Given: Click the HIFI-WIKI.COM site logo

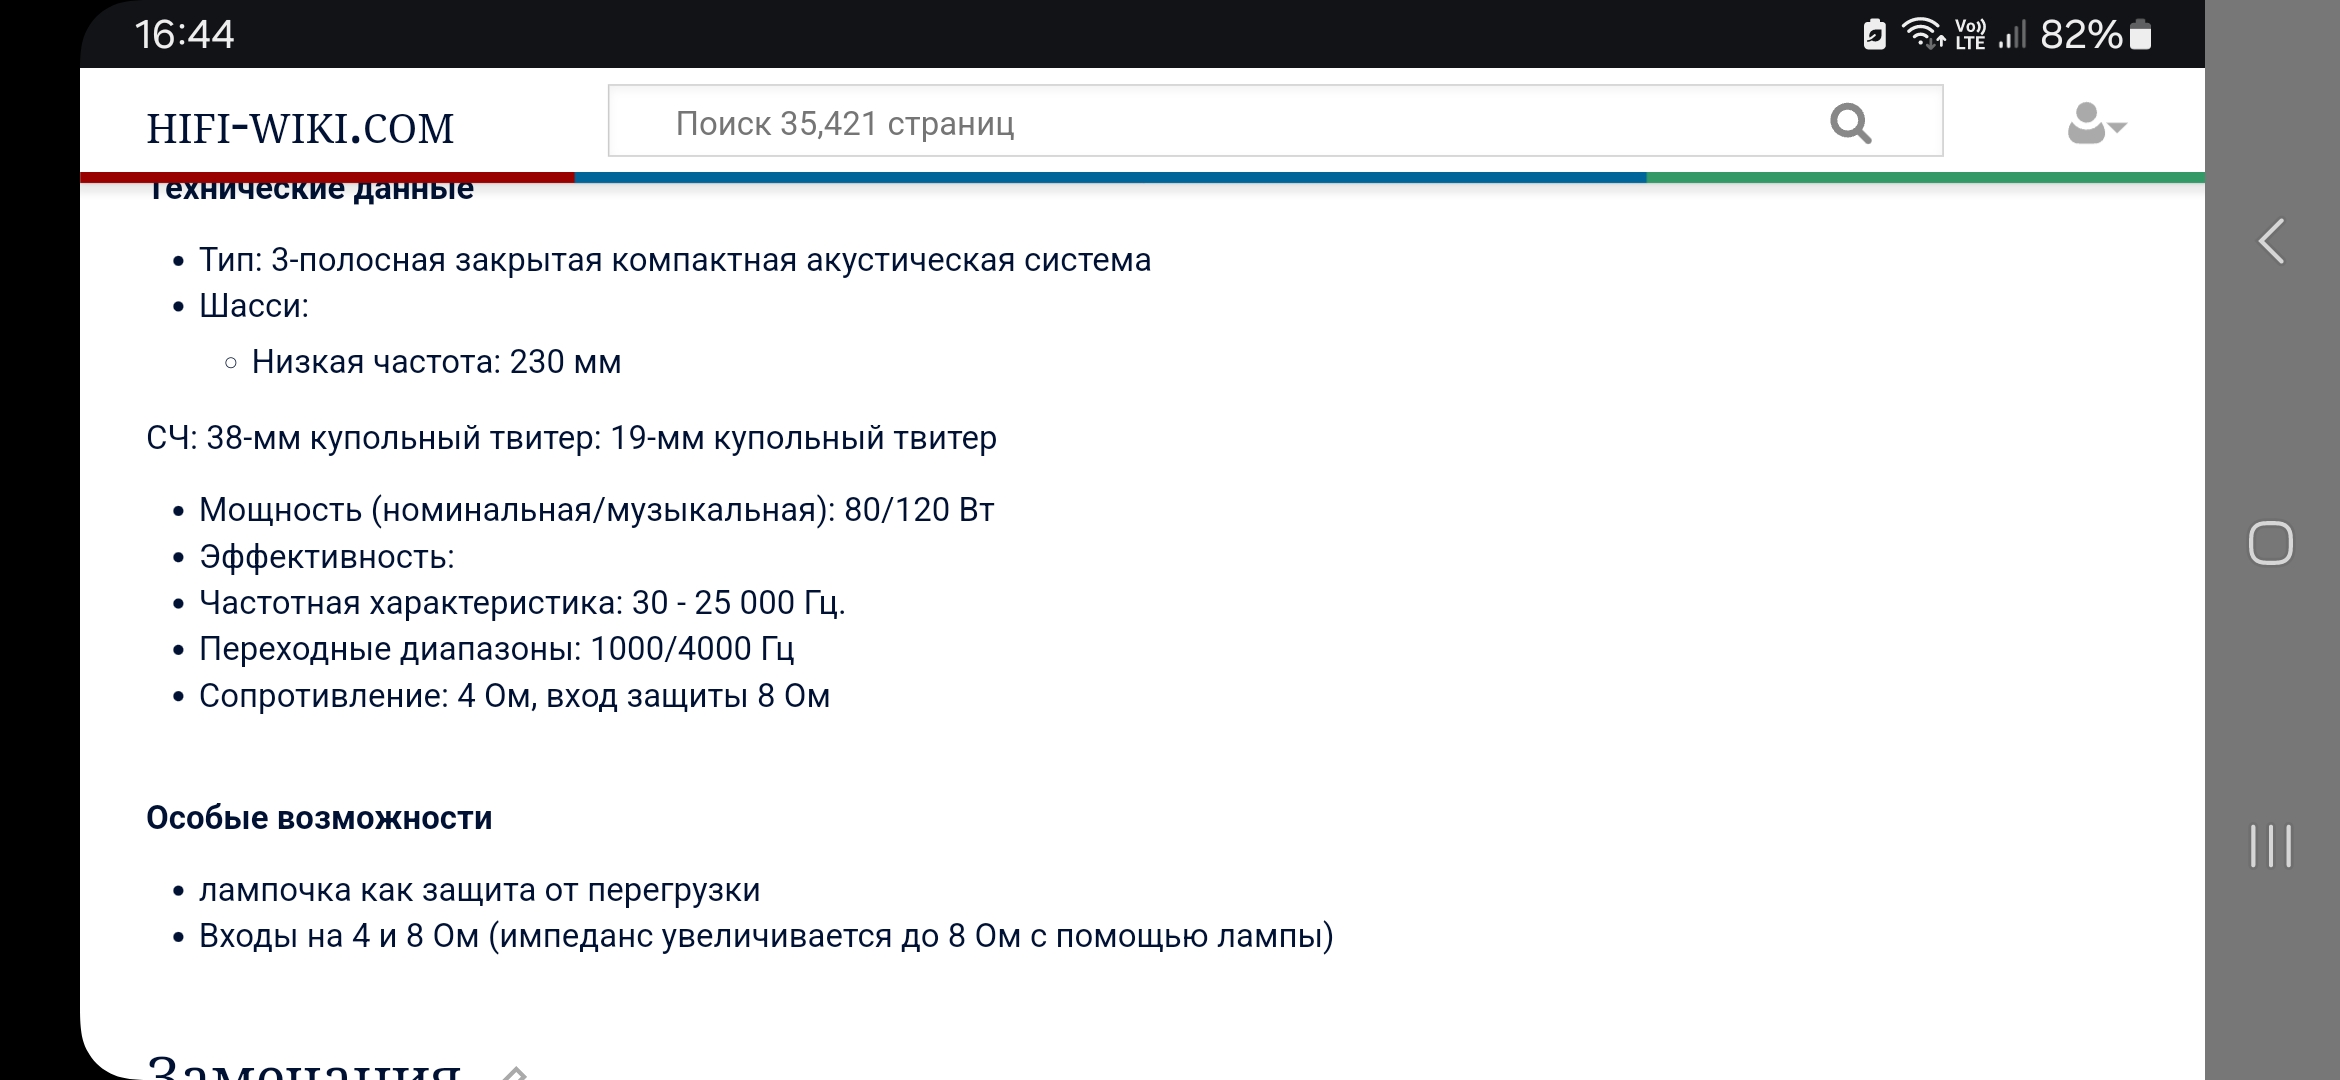Looking at the screenshot, I should (x=300, y=128).
